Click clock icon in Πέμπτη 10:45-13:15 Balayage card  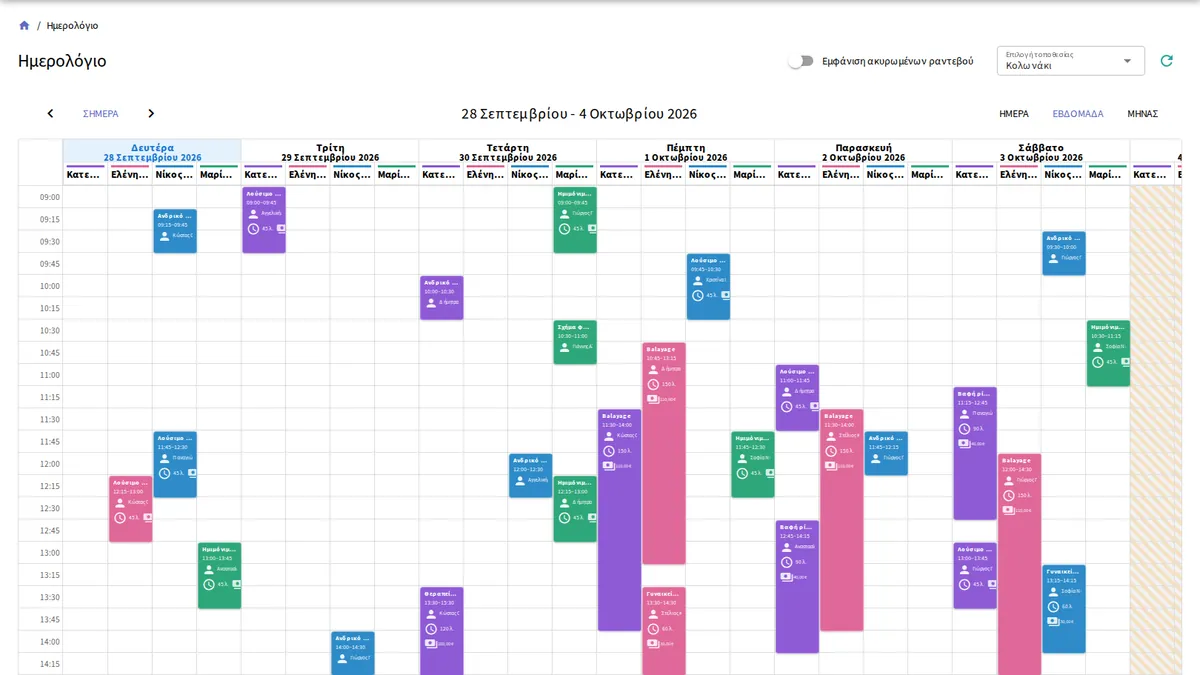click(653, 384)
